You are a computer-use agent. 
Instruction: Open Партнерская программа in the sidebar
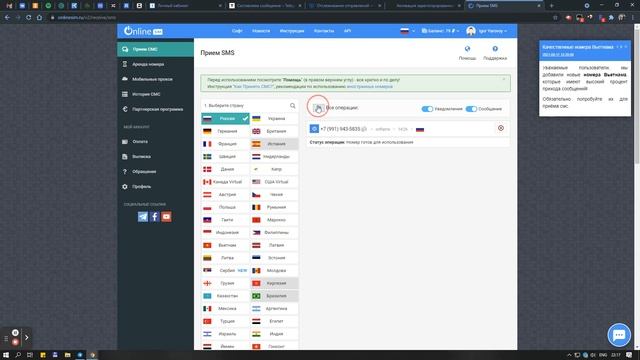click(155, 109)
